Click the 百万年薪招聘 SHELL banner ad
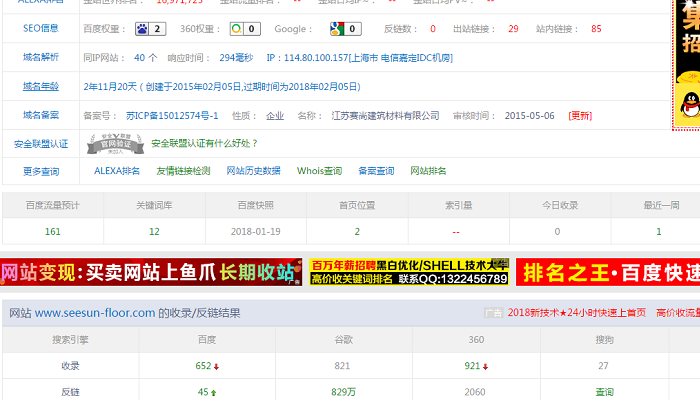This screenshot has width=700, height=400. [x=409, y=272]
